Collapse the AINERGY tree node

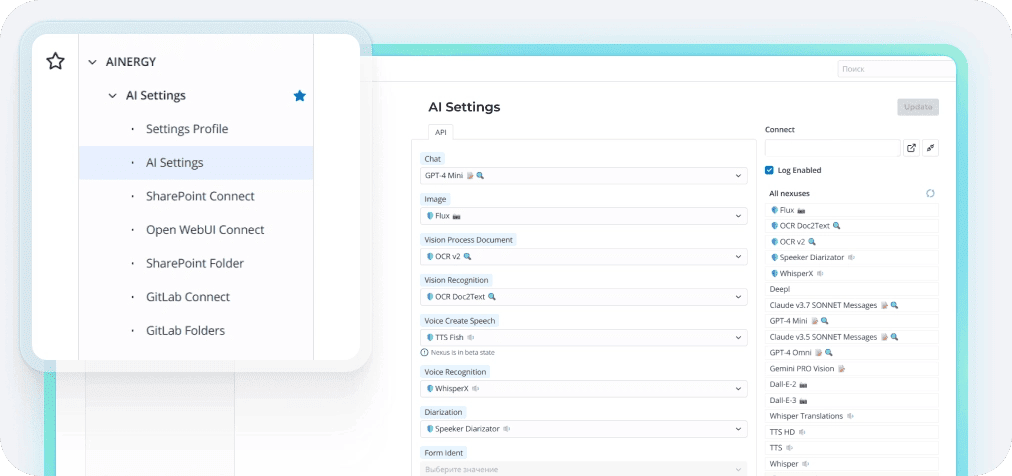click(x=92, y=62)
